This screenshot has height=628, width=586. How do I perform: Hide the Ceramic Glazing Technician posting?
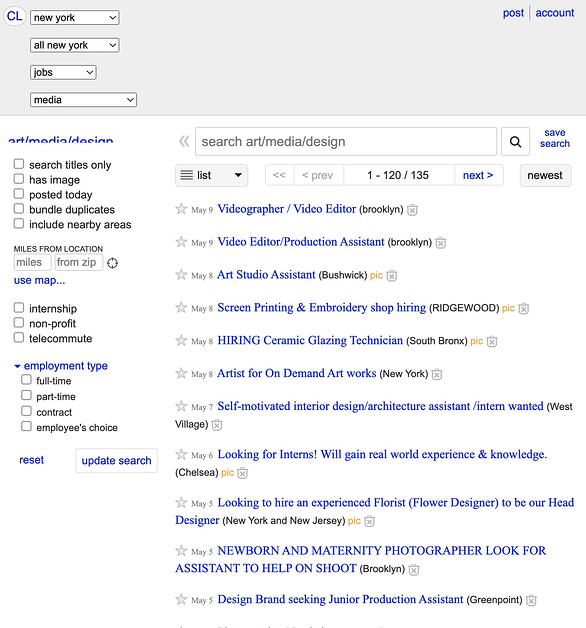click(x=492, y=341)
